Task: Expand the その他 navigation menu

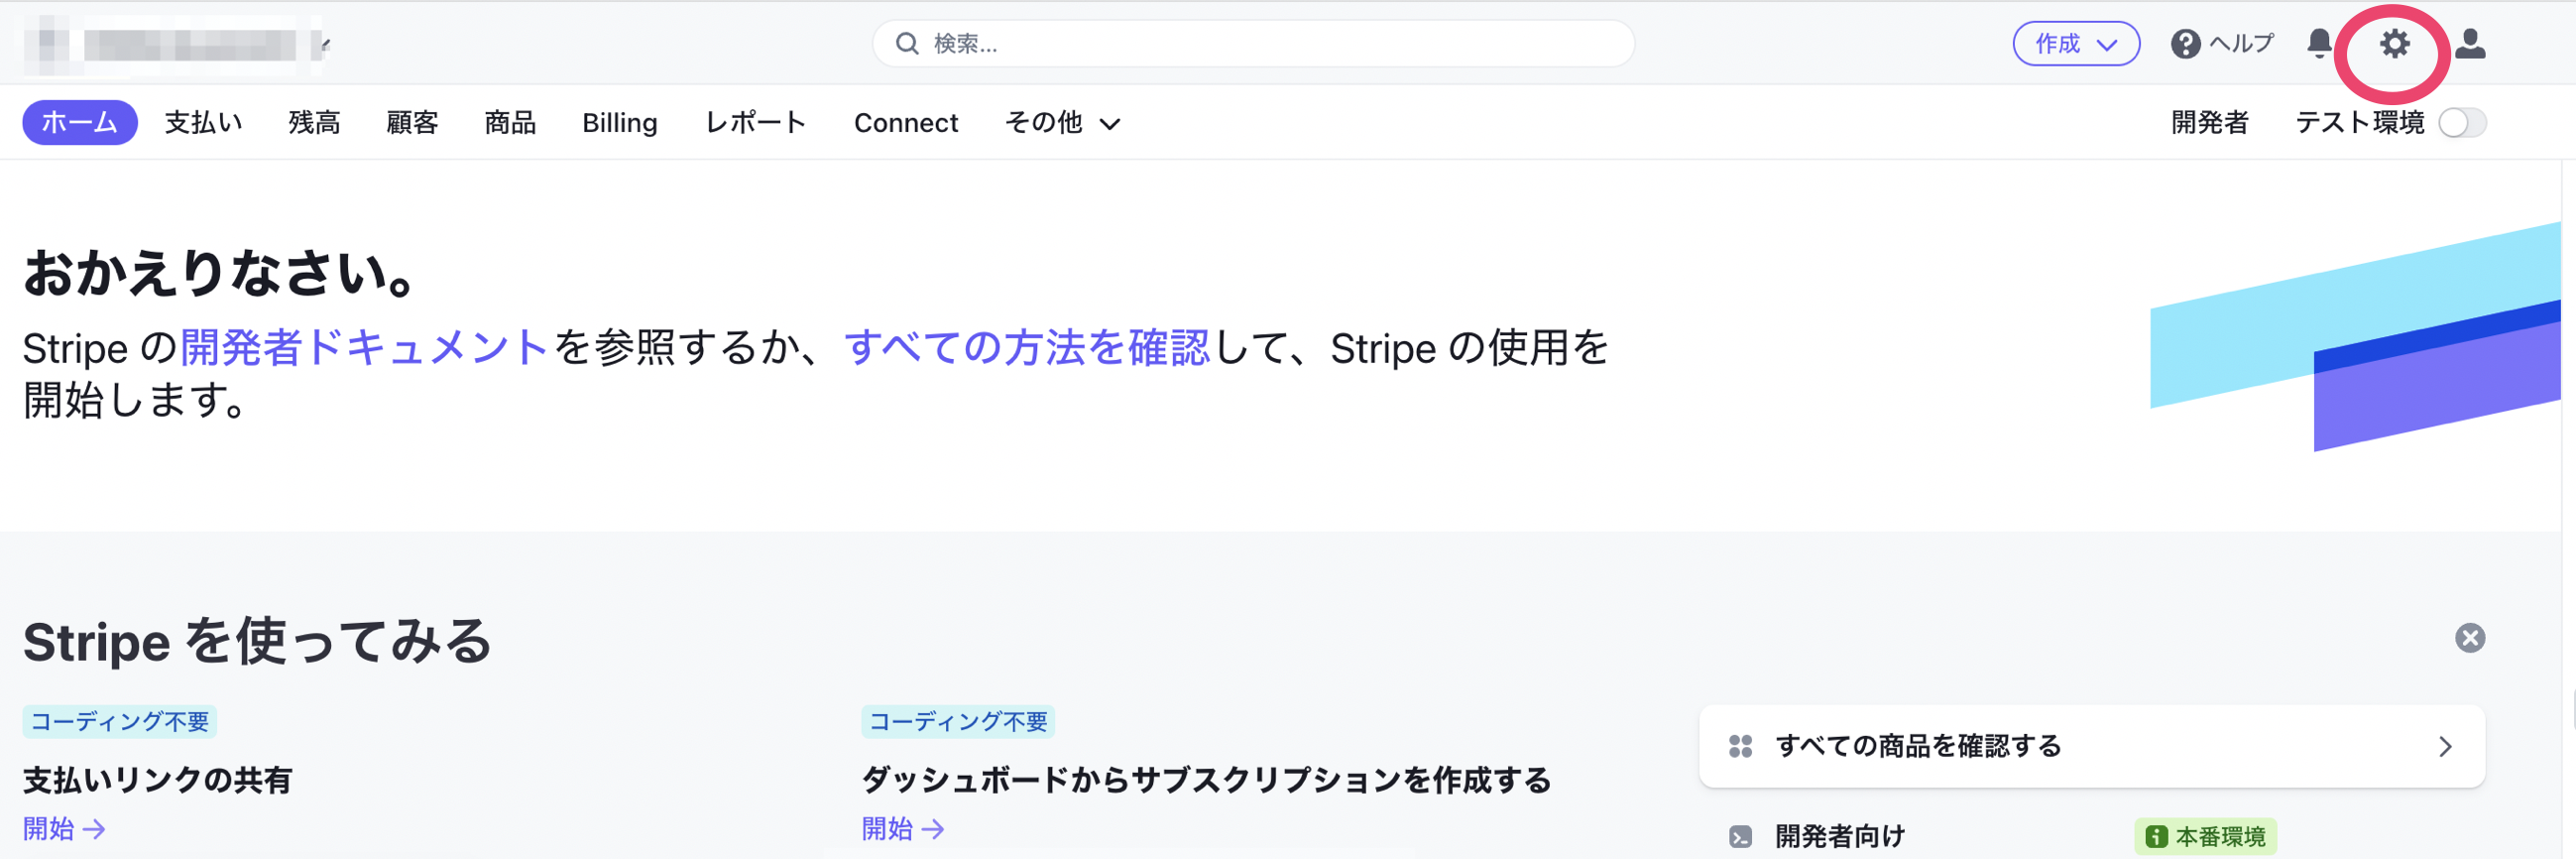Action: click(x=1062, y=122)
